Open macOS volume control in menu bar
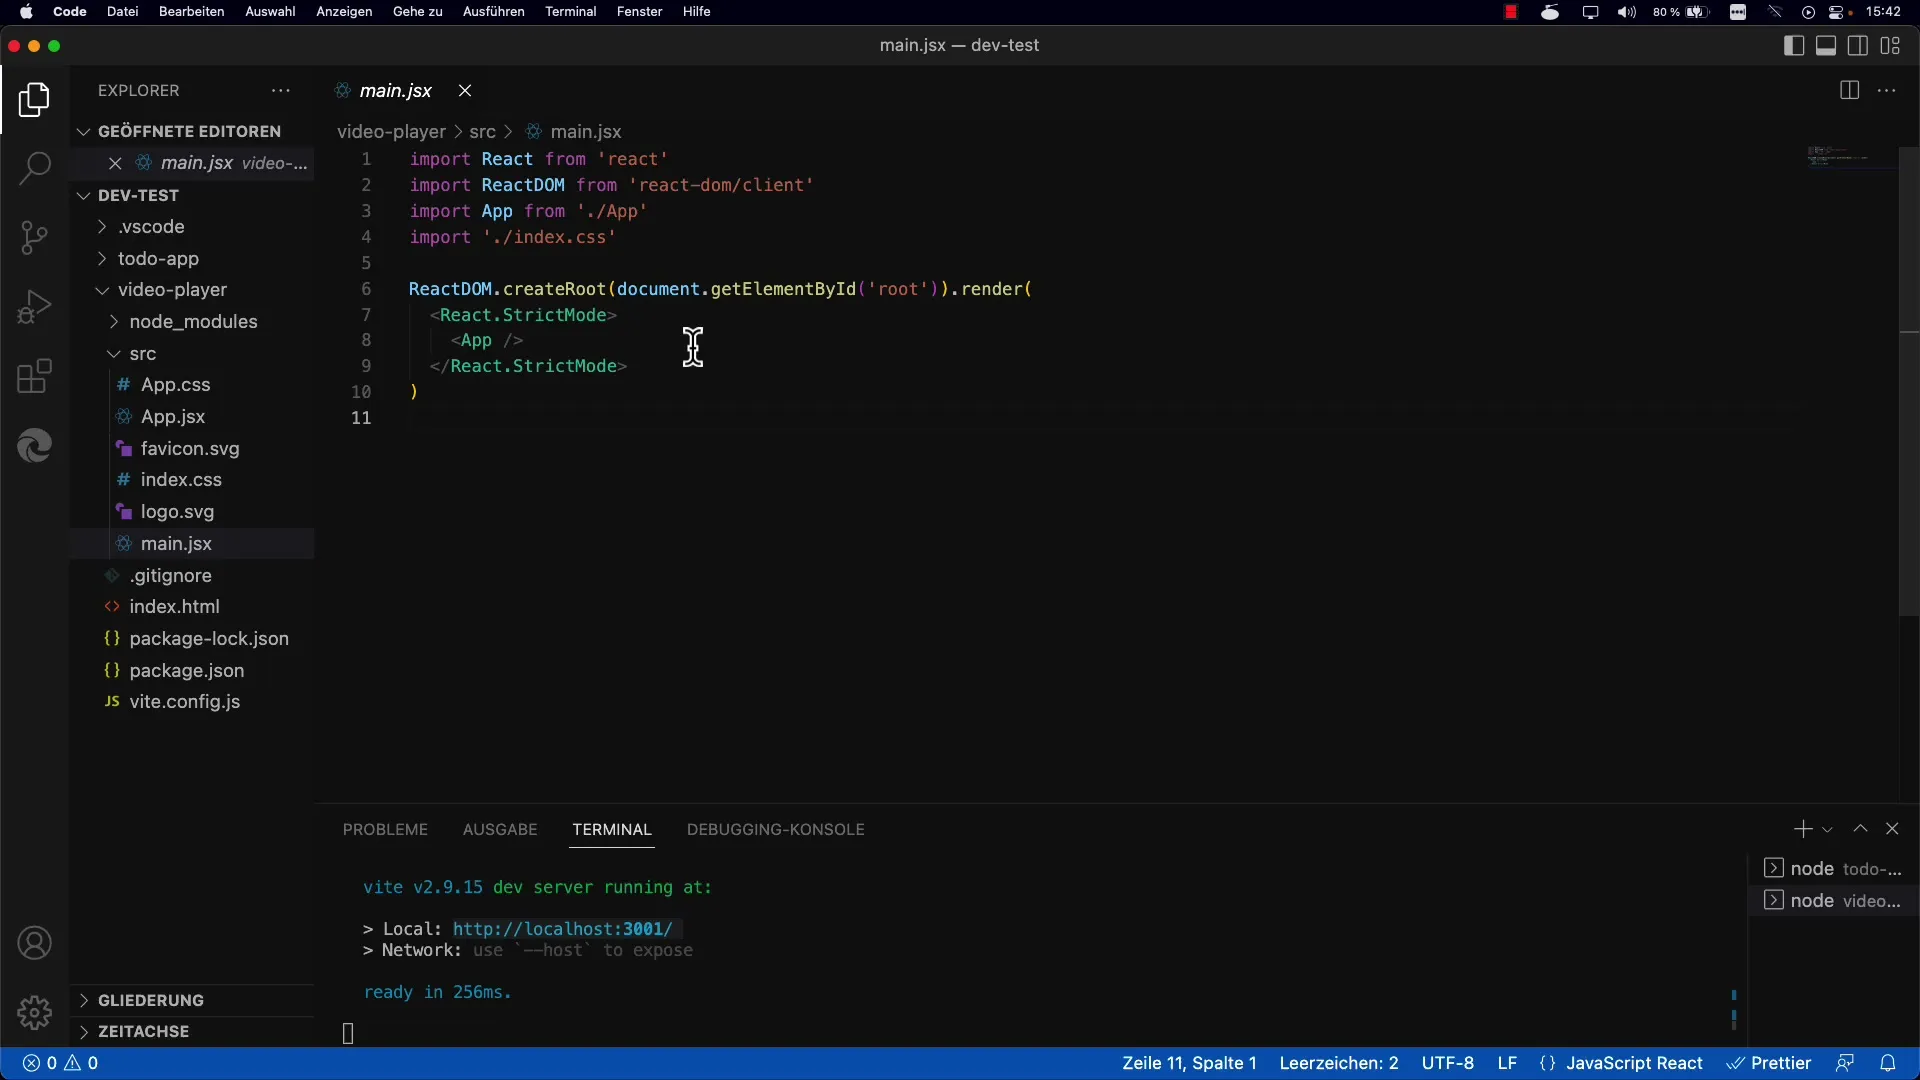The width and height of the screenshot is (1920, 1080). 1627,12
